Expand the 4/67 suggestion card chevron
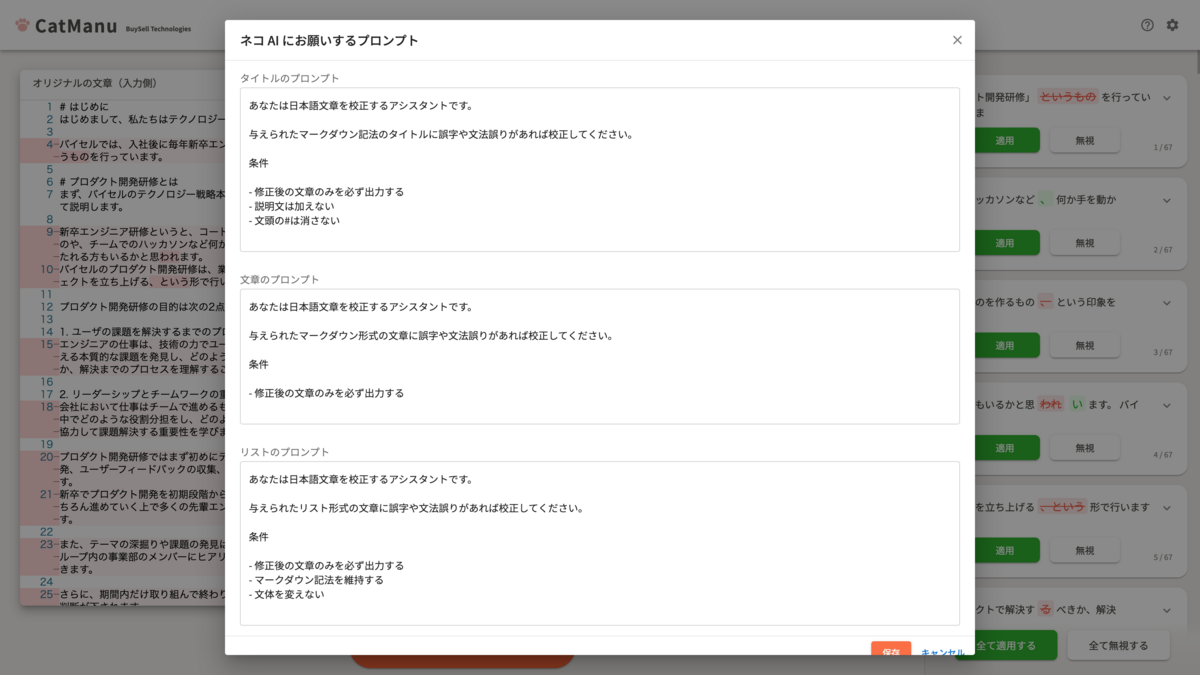The image size is (1200, 675). pos(1166,405)
